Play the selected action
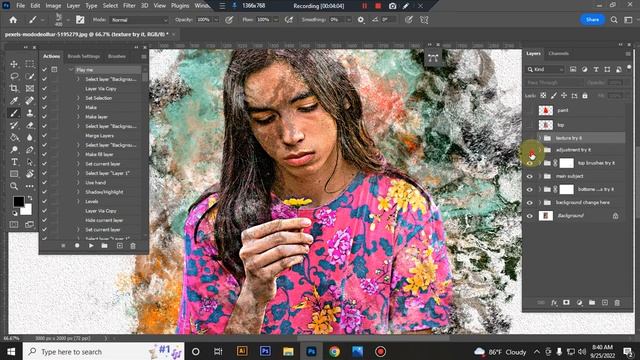 (91, 246)
